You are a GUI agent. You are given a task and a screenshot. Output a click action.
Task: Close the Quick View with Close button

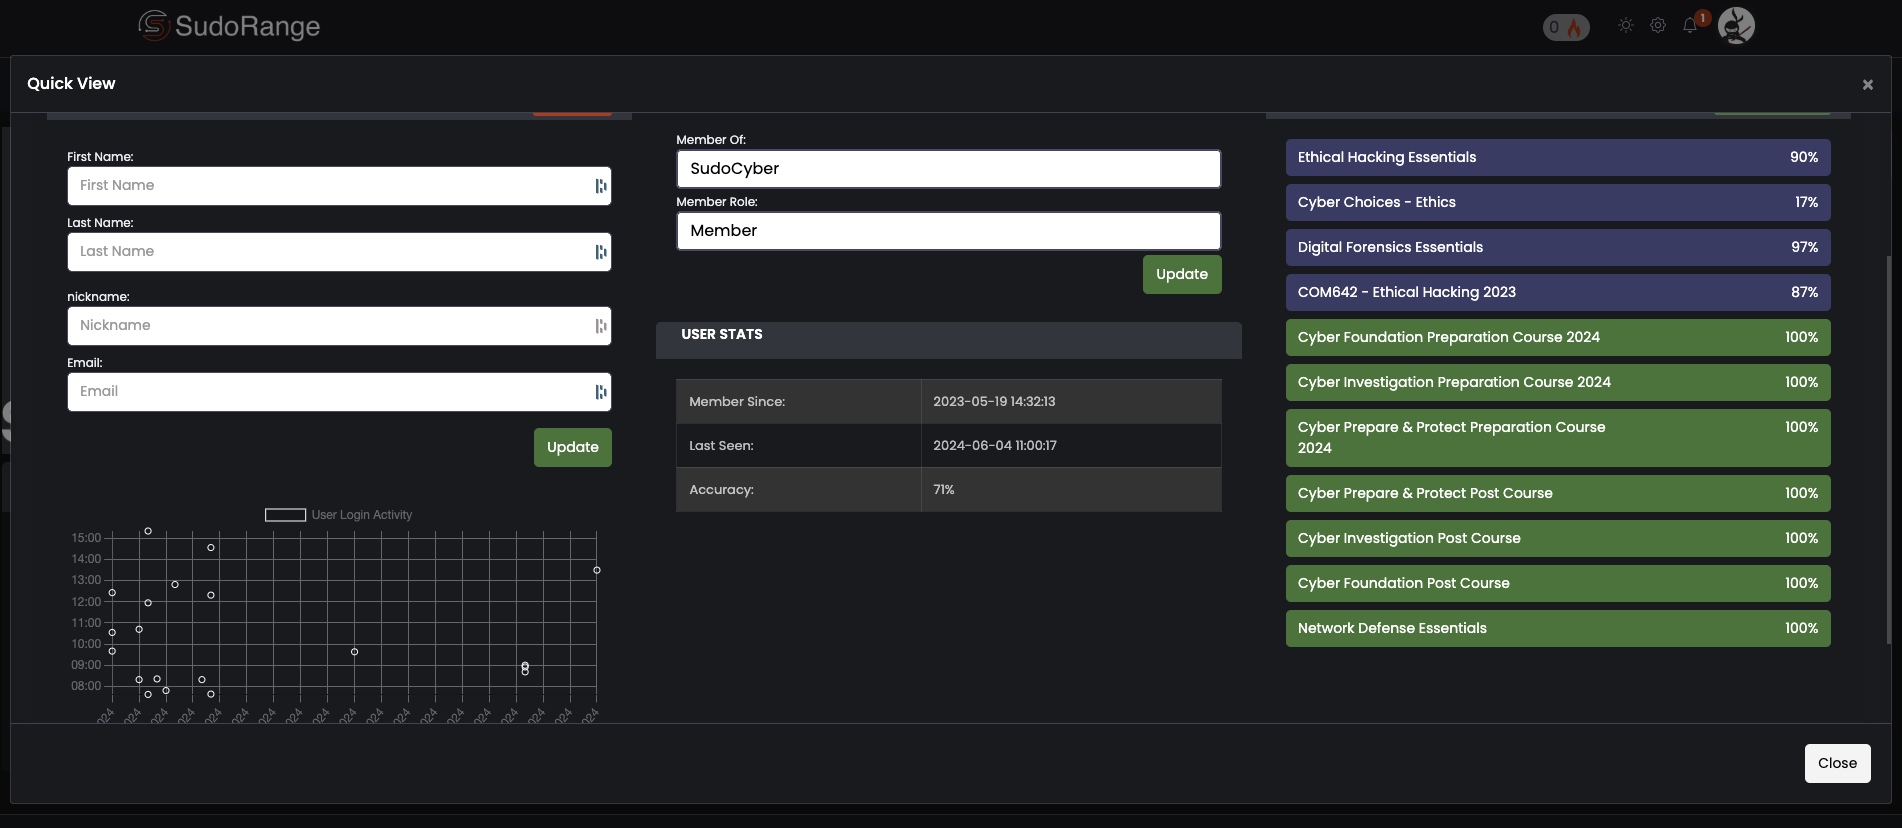[1837, 763]
